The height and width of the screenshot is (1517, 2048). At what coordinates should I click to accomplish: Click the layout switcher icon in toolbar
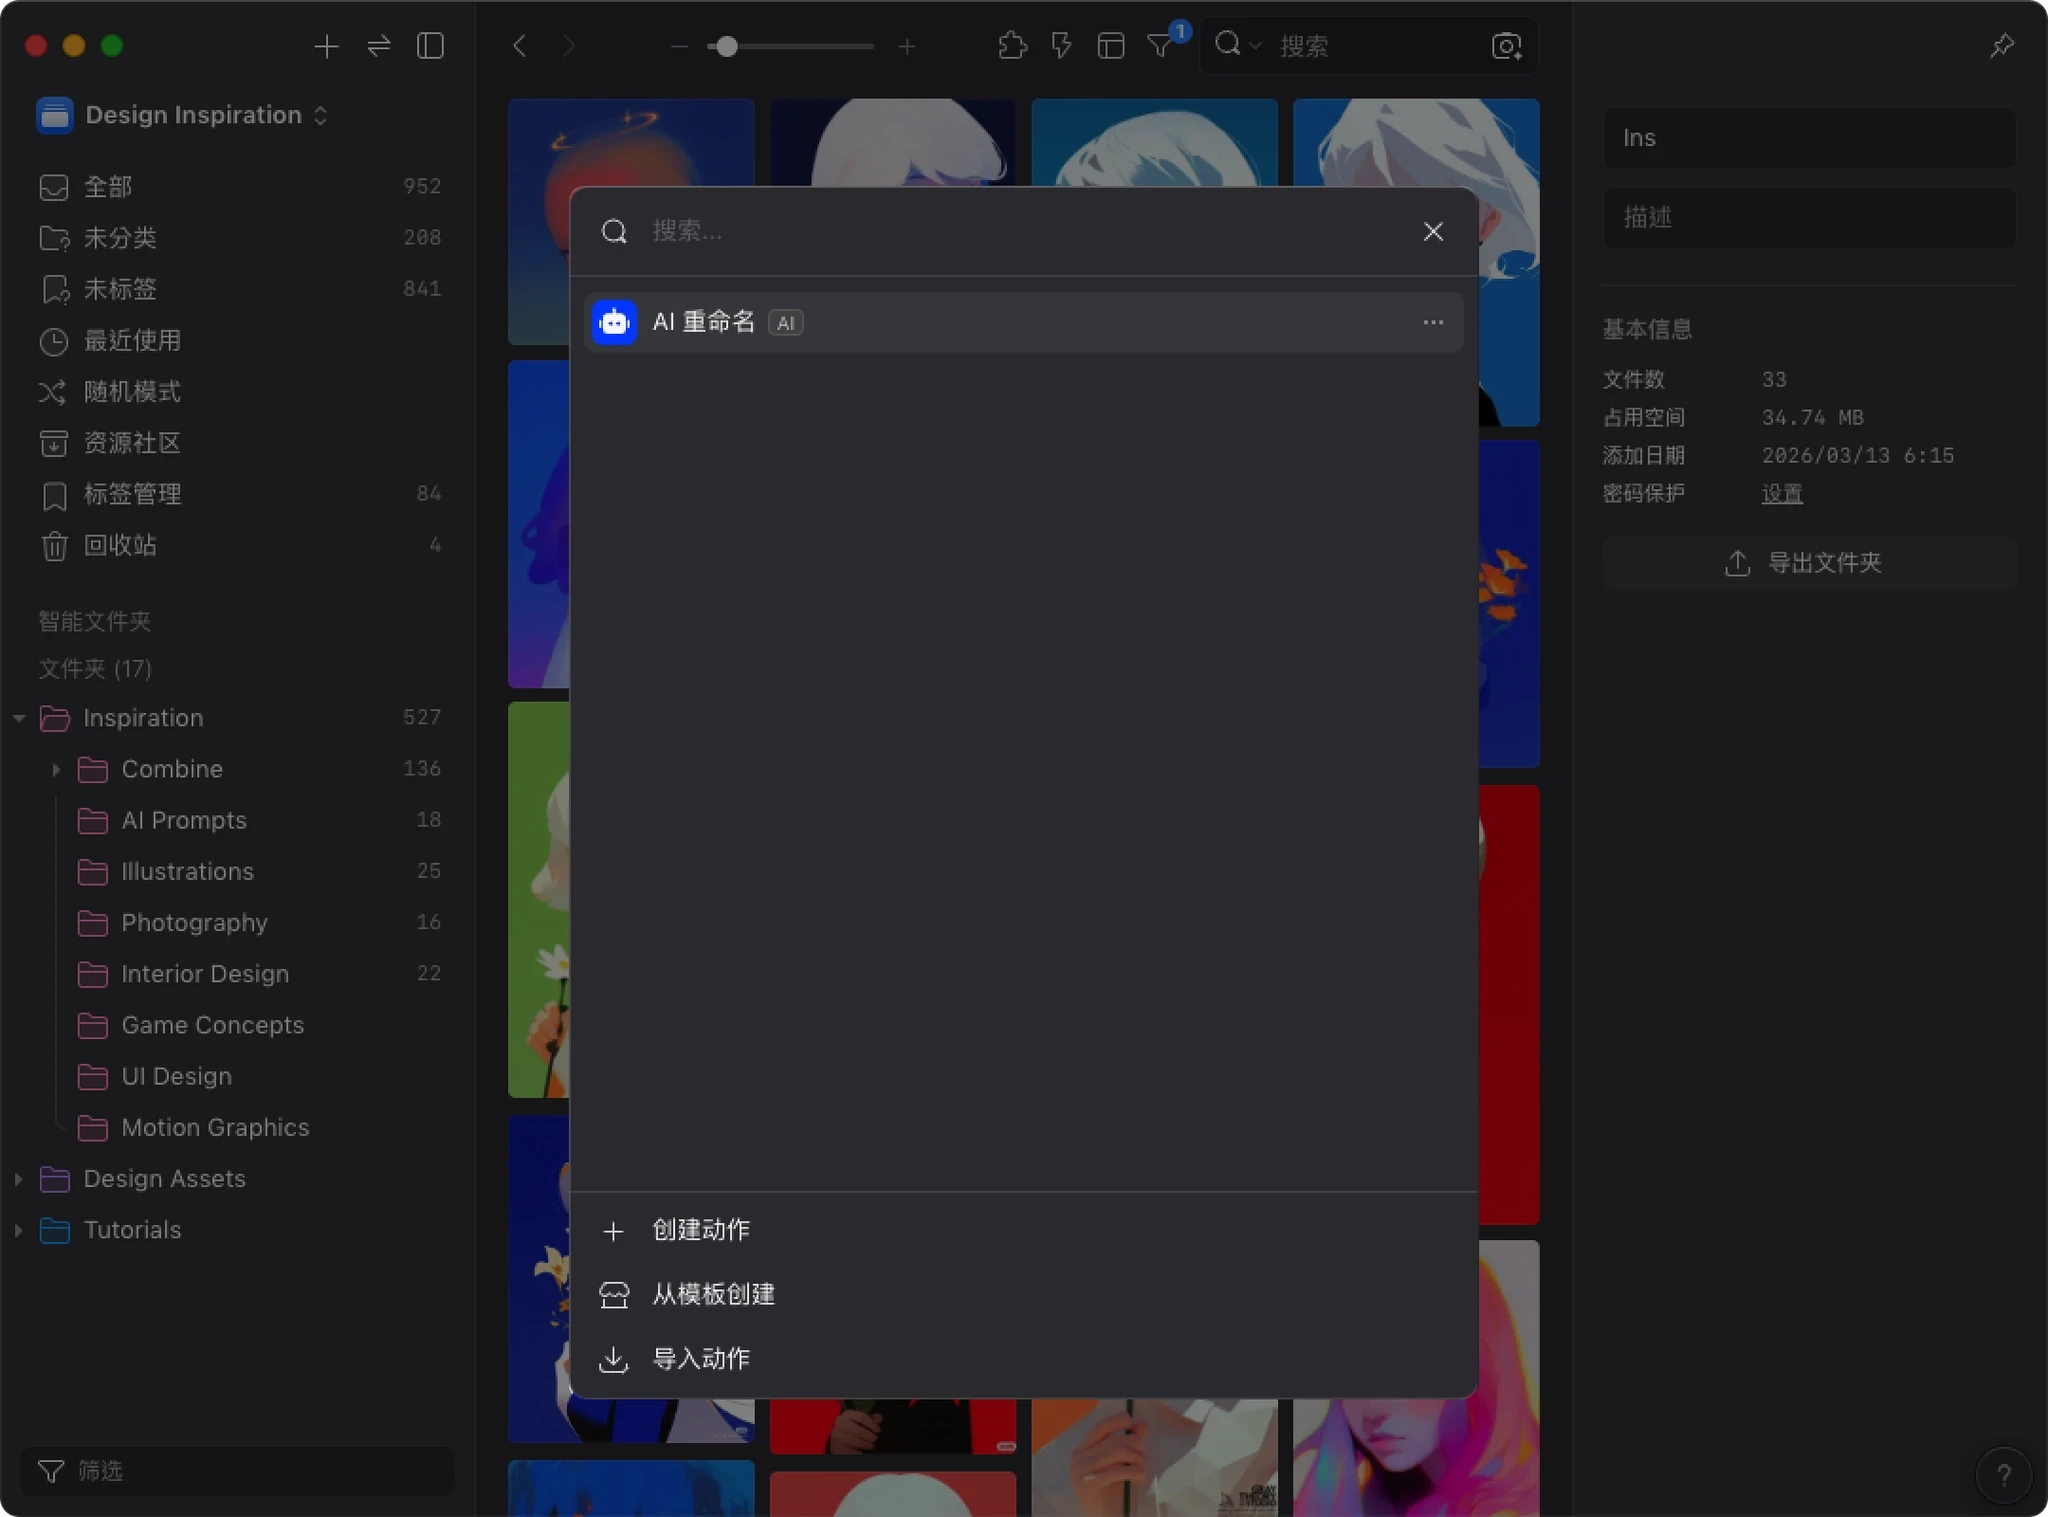coord(1110,46)
